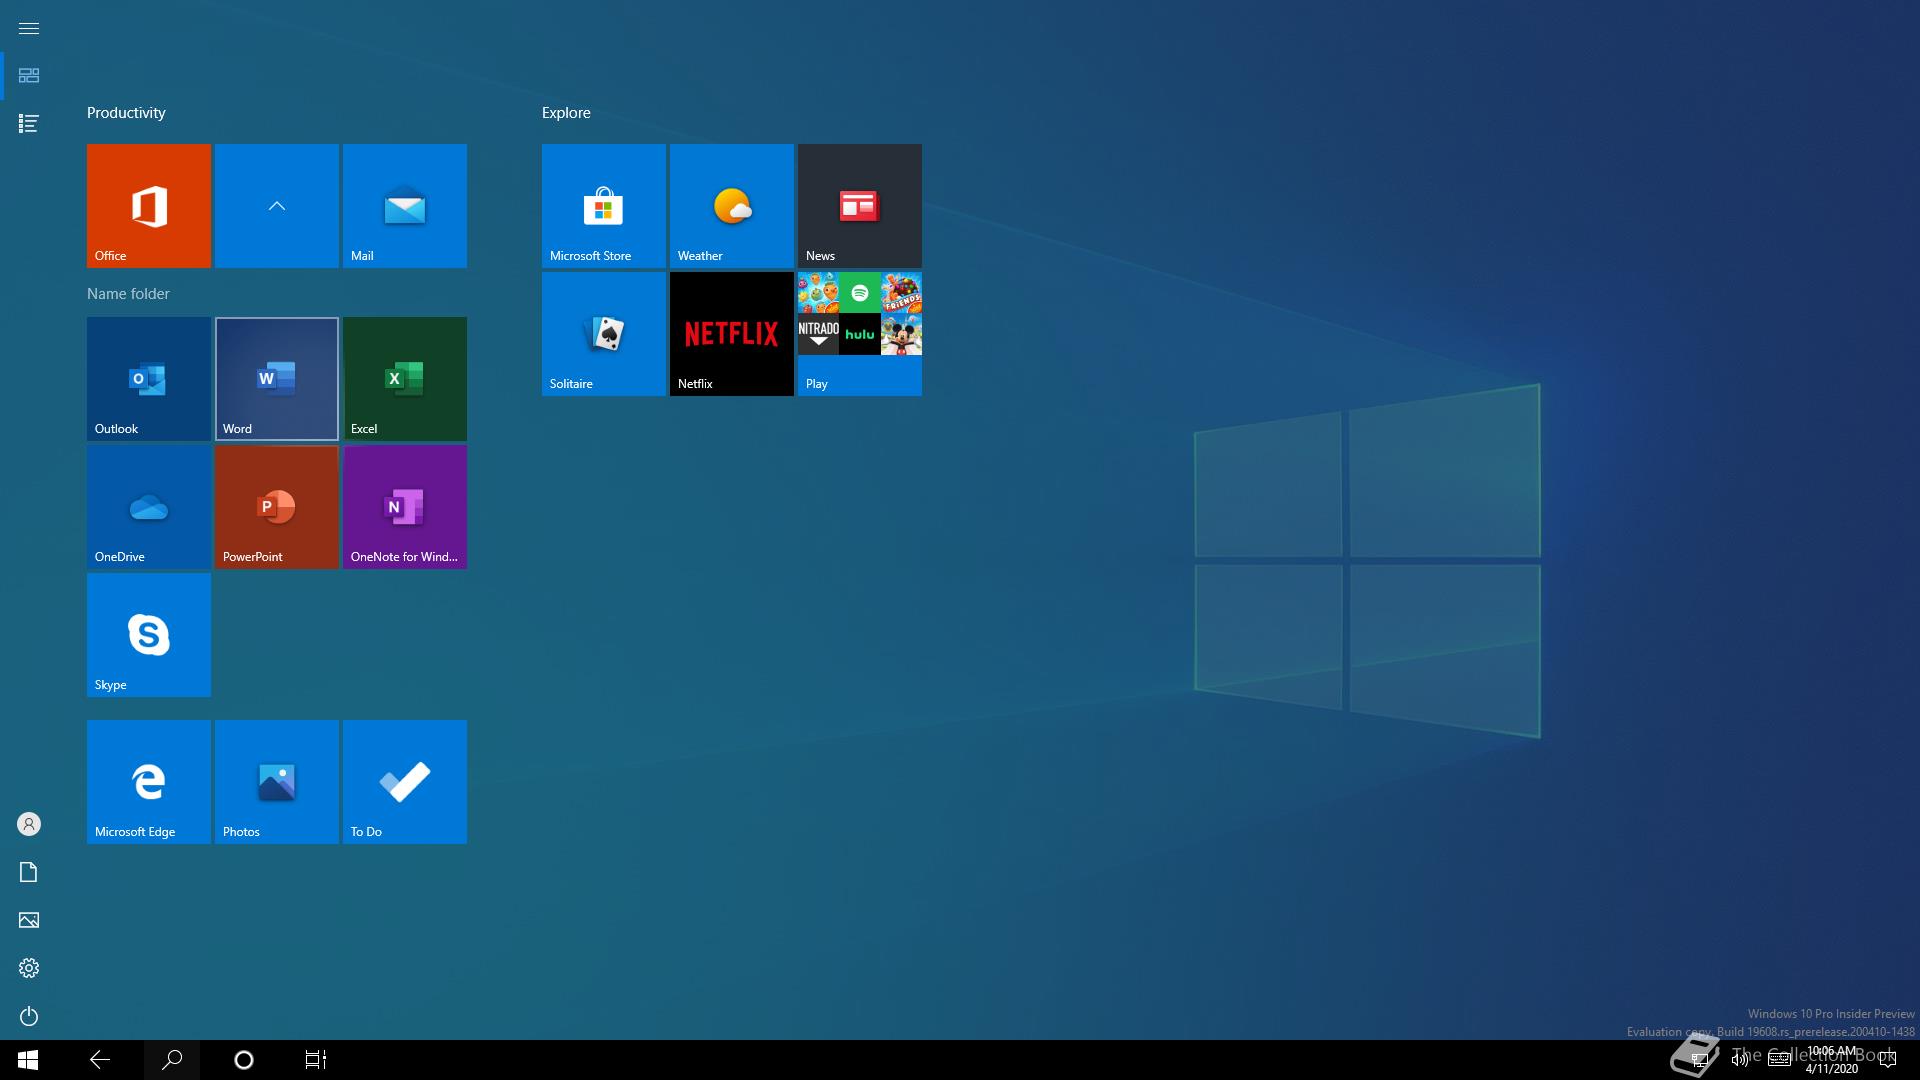1920x1080 pixels.
Task: Launch Outlook from the folder
Action: (x=149, y=379)
